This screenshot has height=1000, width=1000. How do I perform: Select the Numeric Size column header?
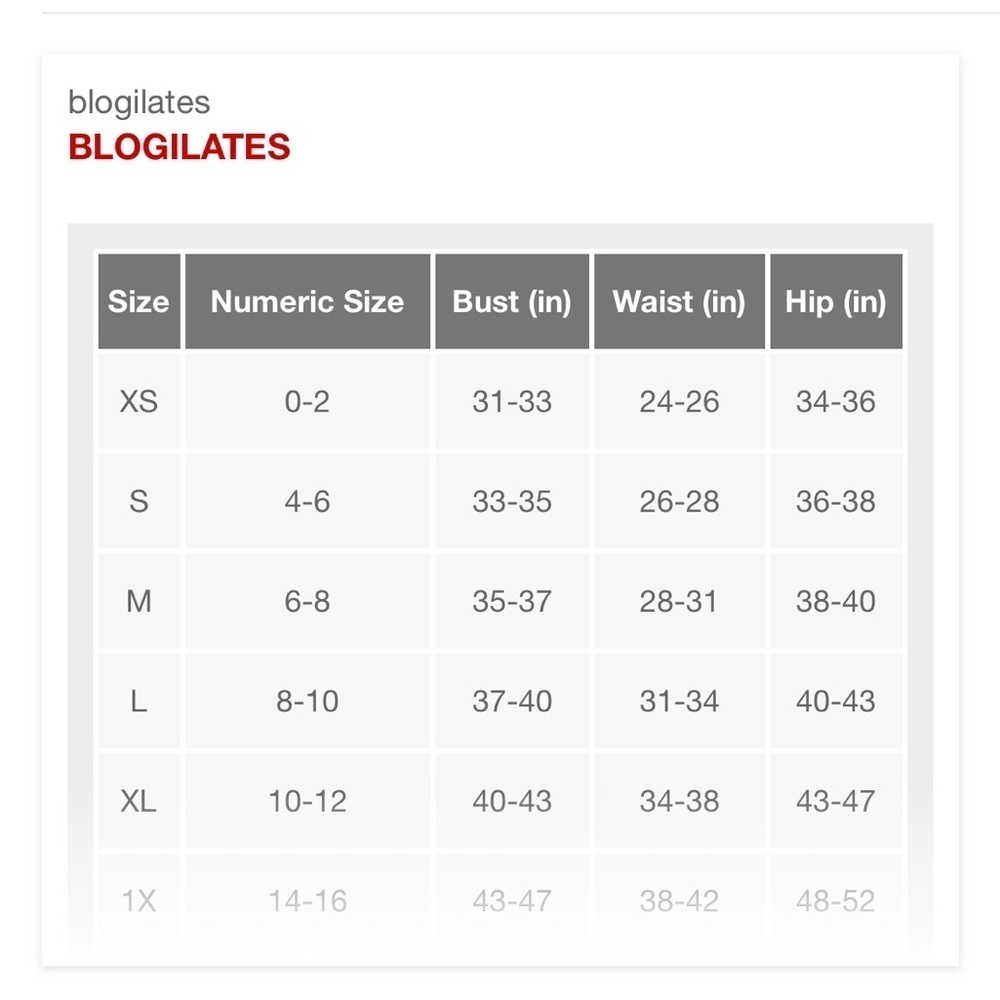[307, 301]
